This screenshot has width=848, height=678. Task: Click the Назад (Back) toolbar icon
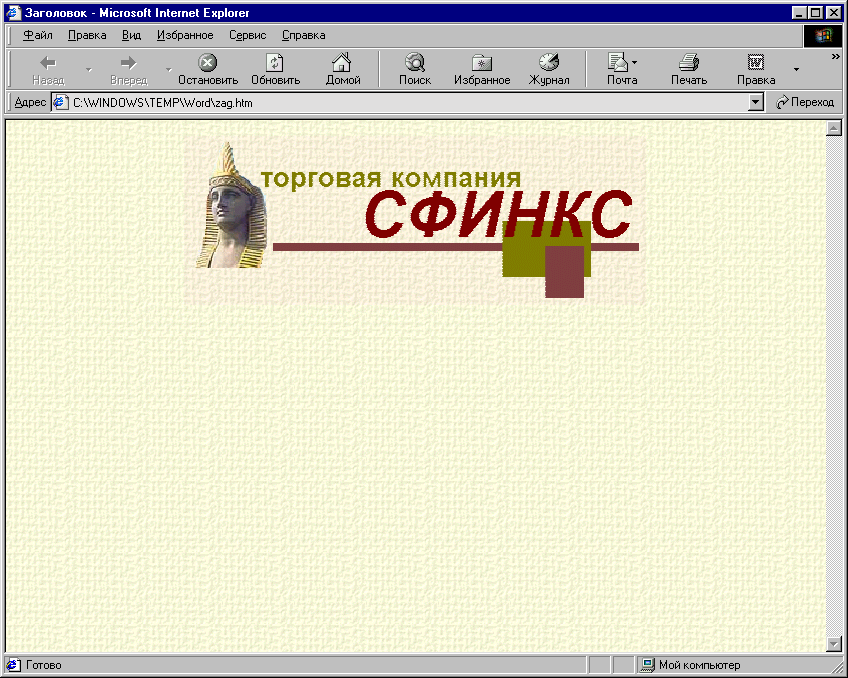tap(48, 63)
